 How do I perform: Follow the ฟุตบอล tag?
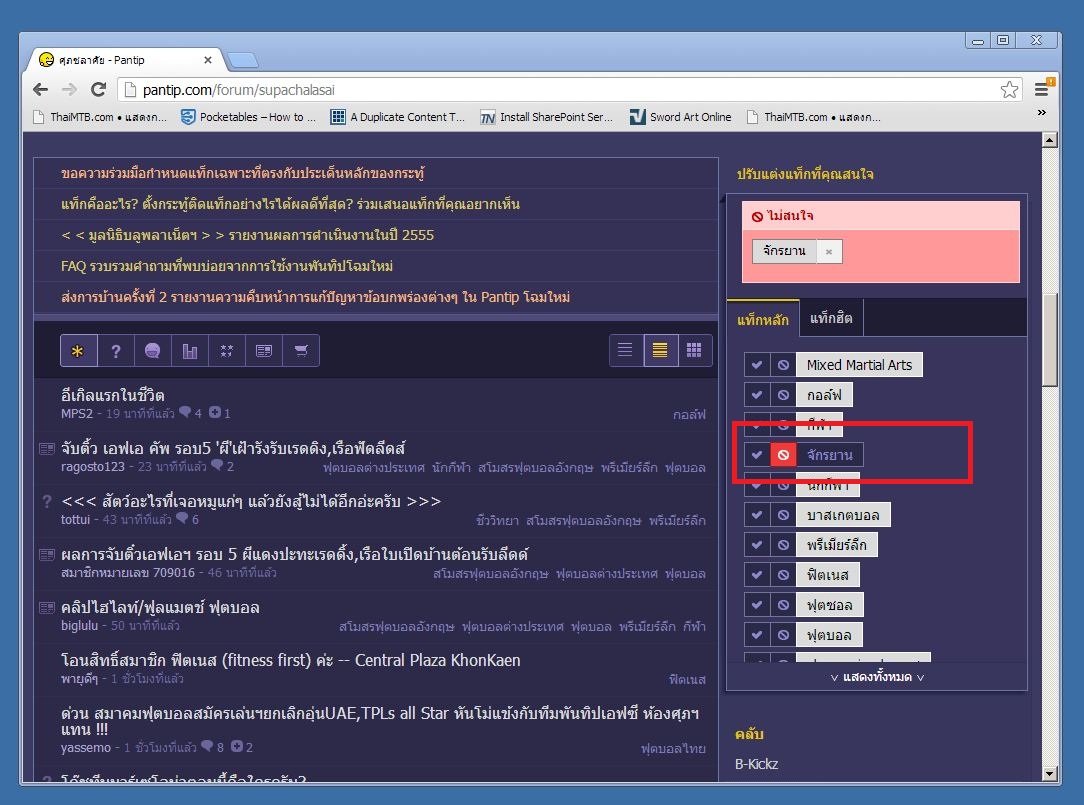(757, 634)
